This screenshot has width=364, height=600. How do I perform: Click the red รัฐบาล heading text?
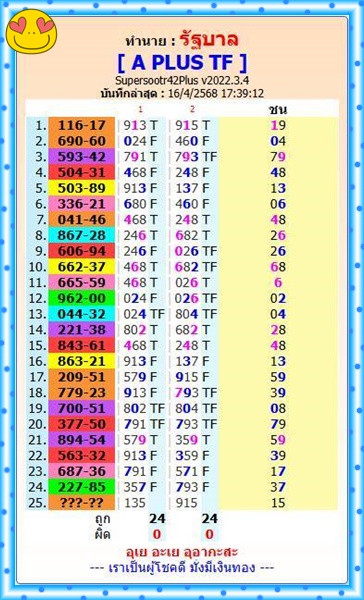tap(209, 40)
